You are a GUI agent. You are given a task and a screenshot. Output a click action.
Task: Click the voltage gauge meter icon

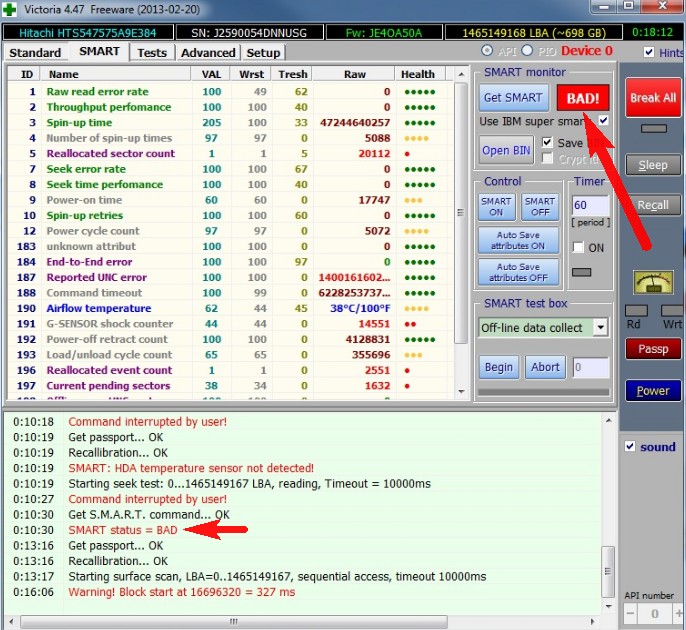[x=653, y=284]
